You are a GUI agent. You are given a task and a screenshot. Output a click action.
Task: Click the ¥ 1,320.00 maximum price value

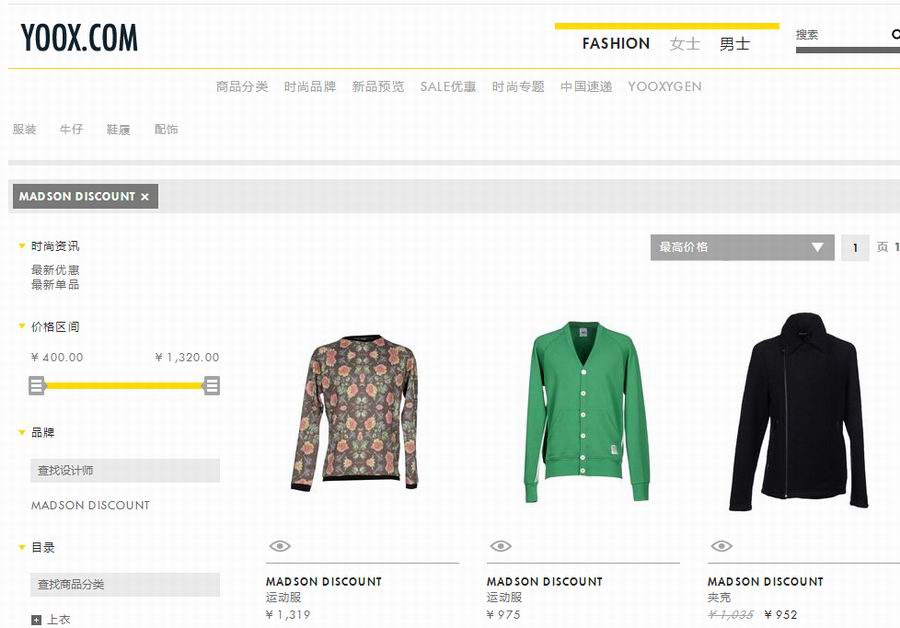point(187,358)
